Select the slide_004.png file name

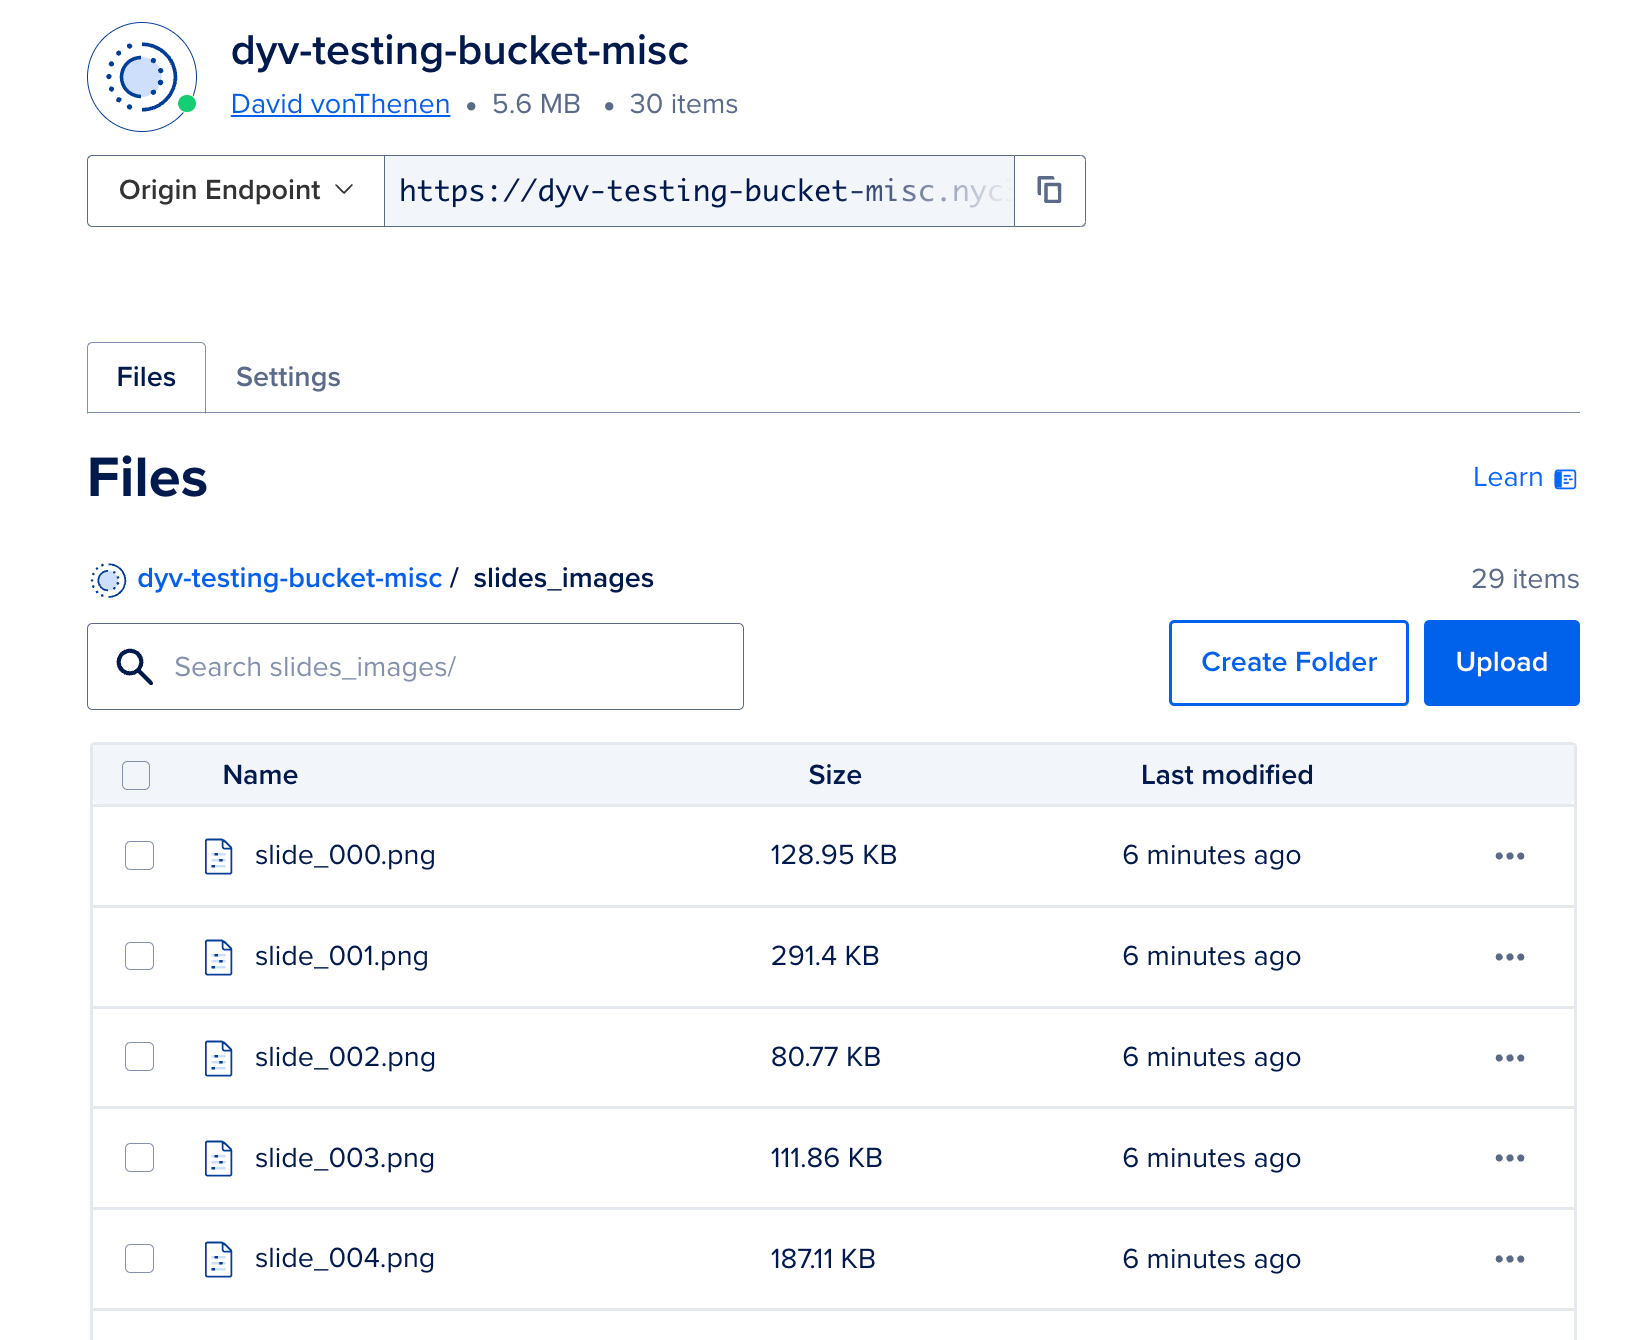345,1259
